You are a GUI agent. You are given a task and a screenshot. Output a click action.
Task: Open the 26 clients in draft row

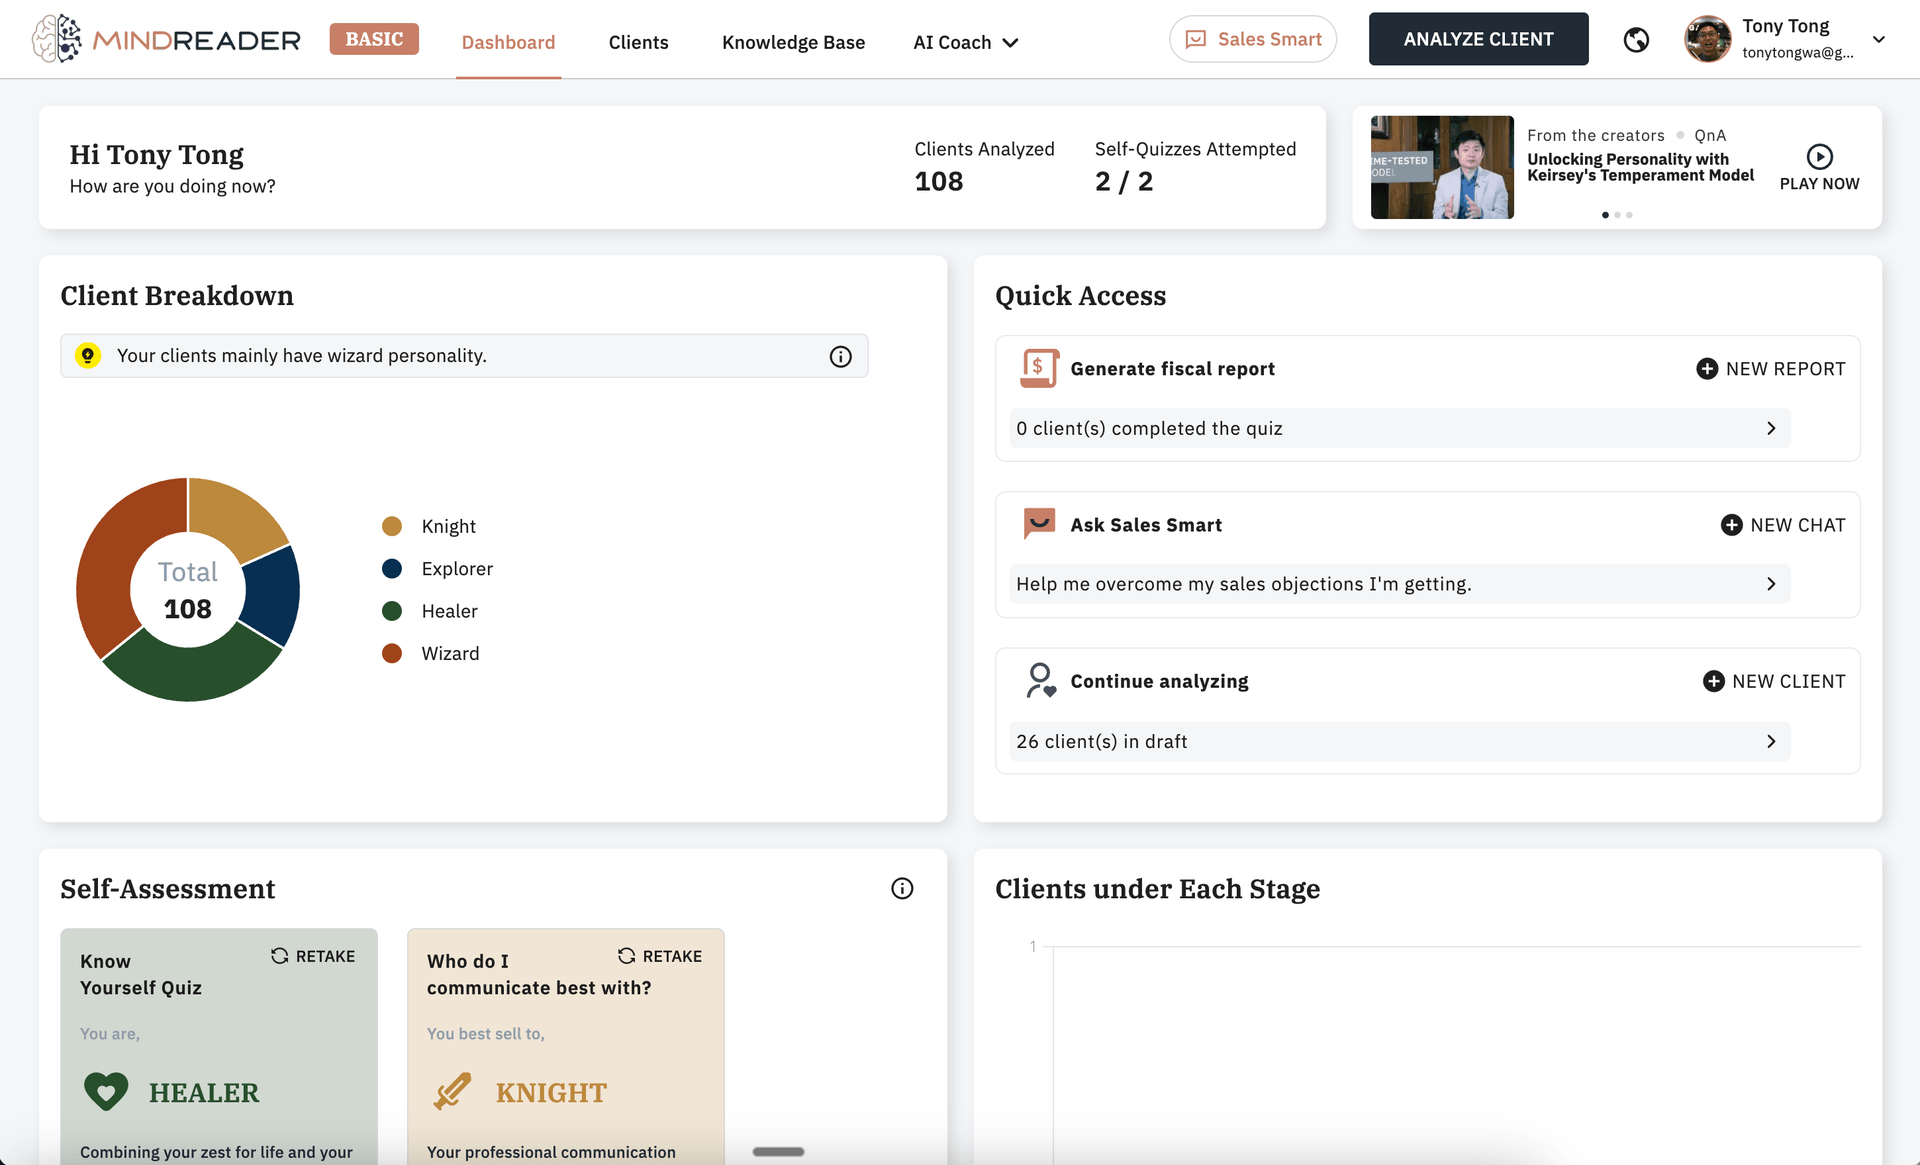click(1398, 741)
